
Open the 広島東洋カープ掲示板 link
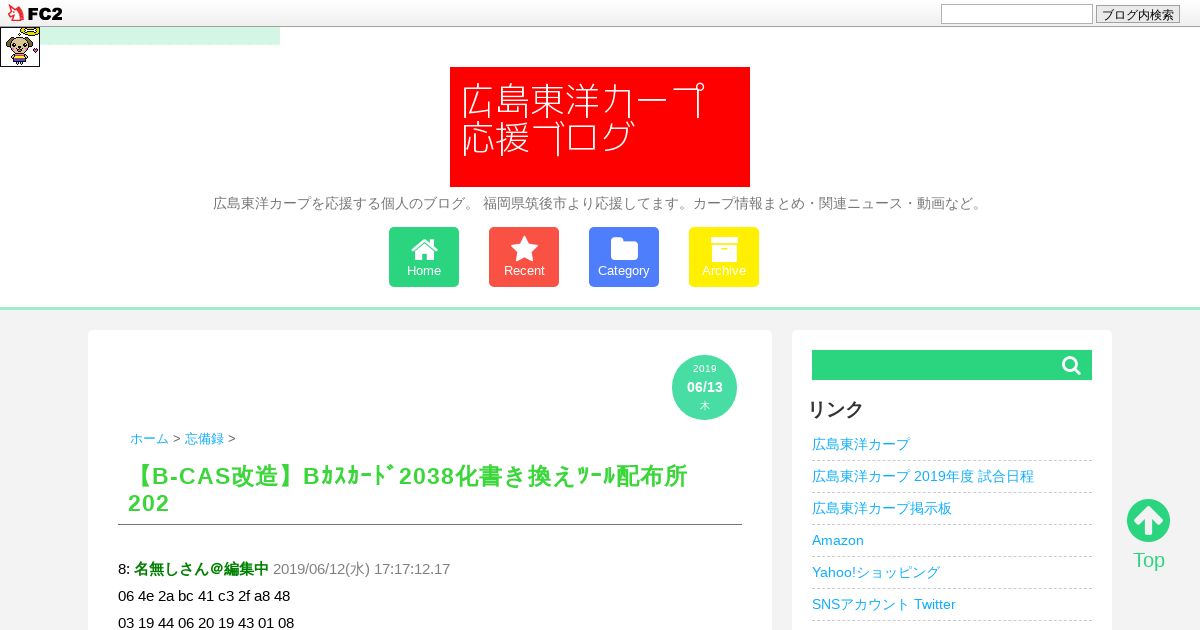tap(882, 508)
